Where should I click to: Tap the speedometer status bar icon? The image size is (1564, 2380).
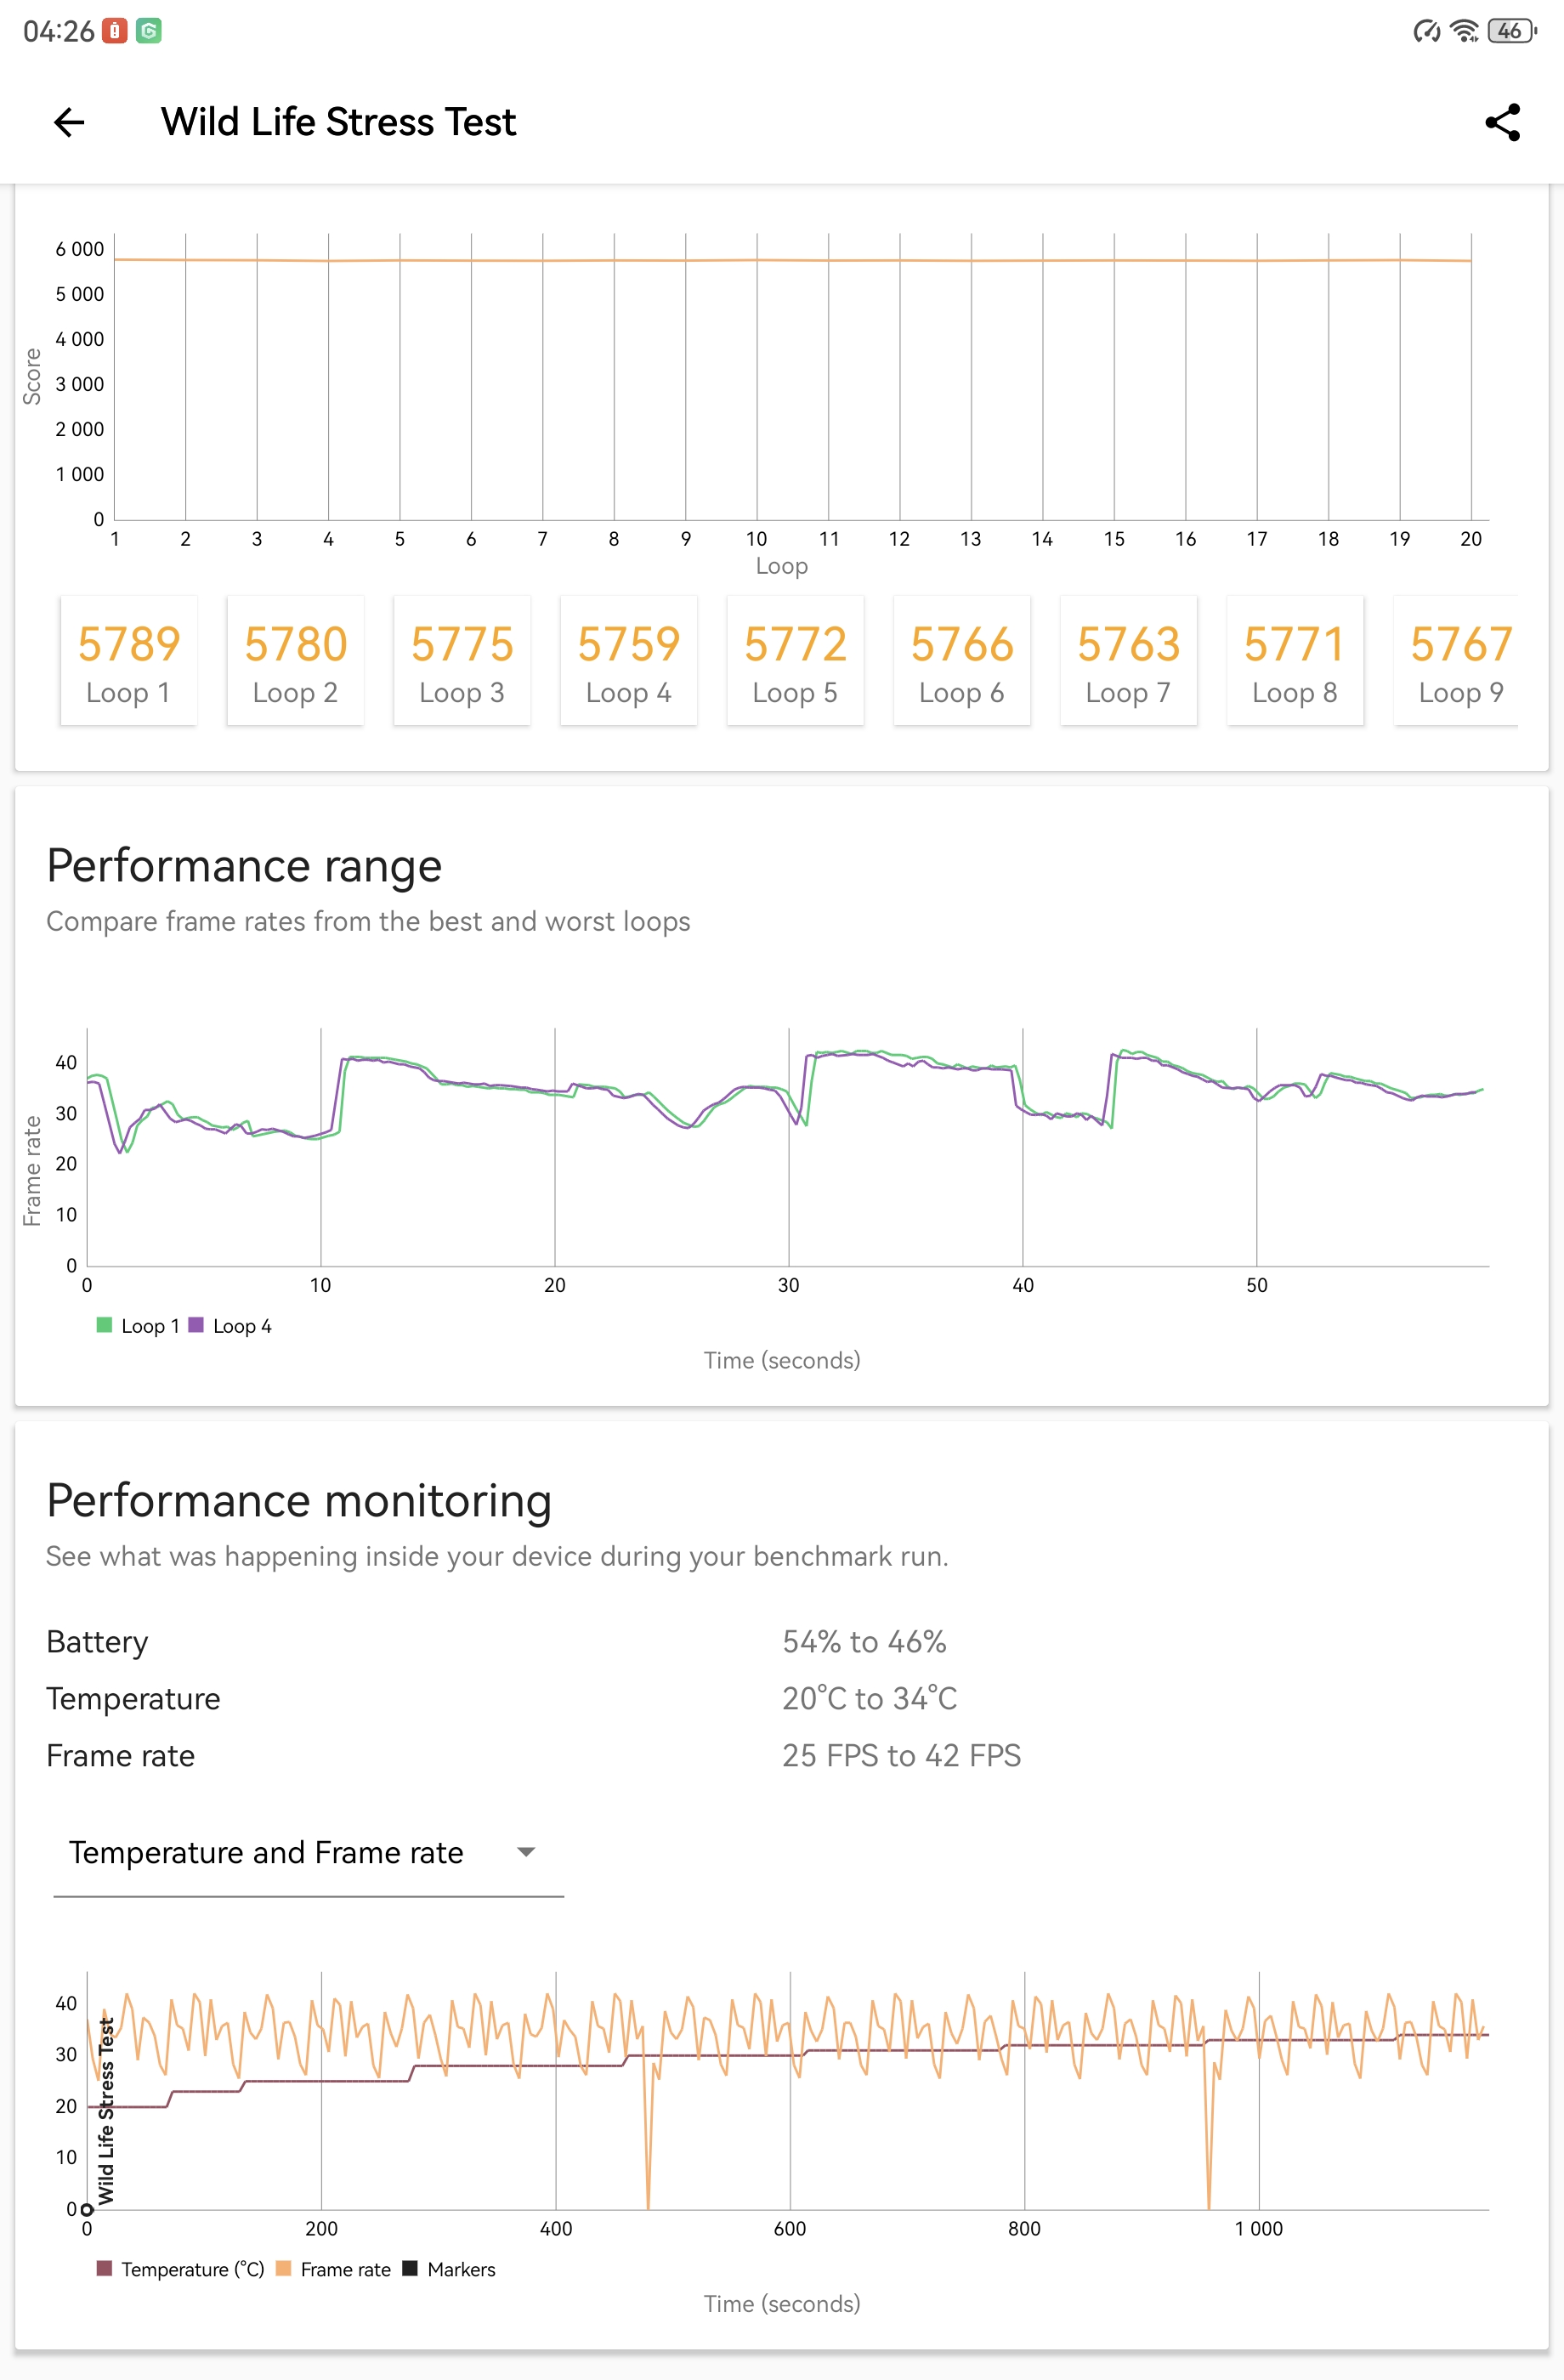1427,31
